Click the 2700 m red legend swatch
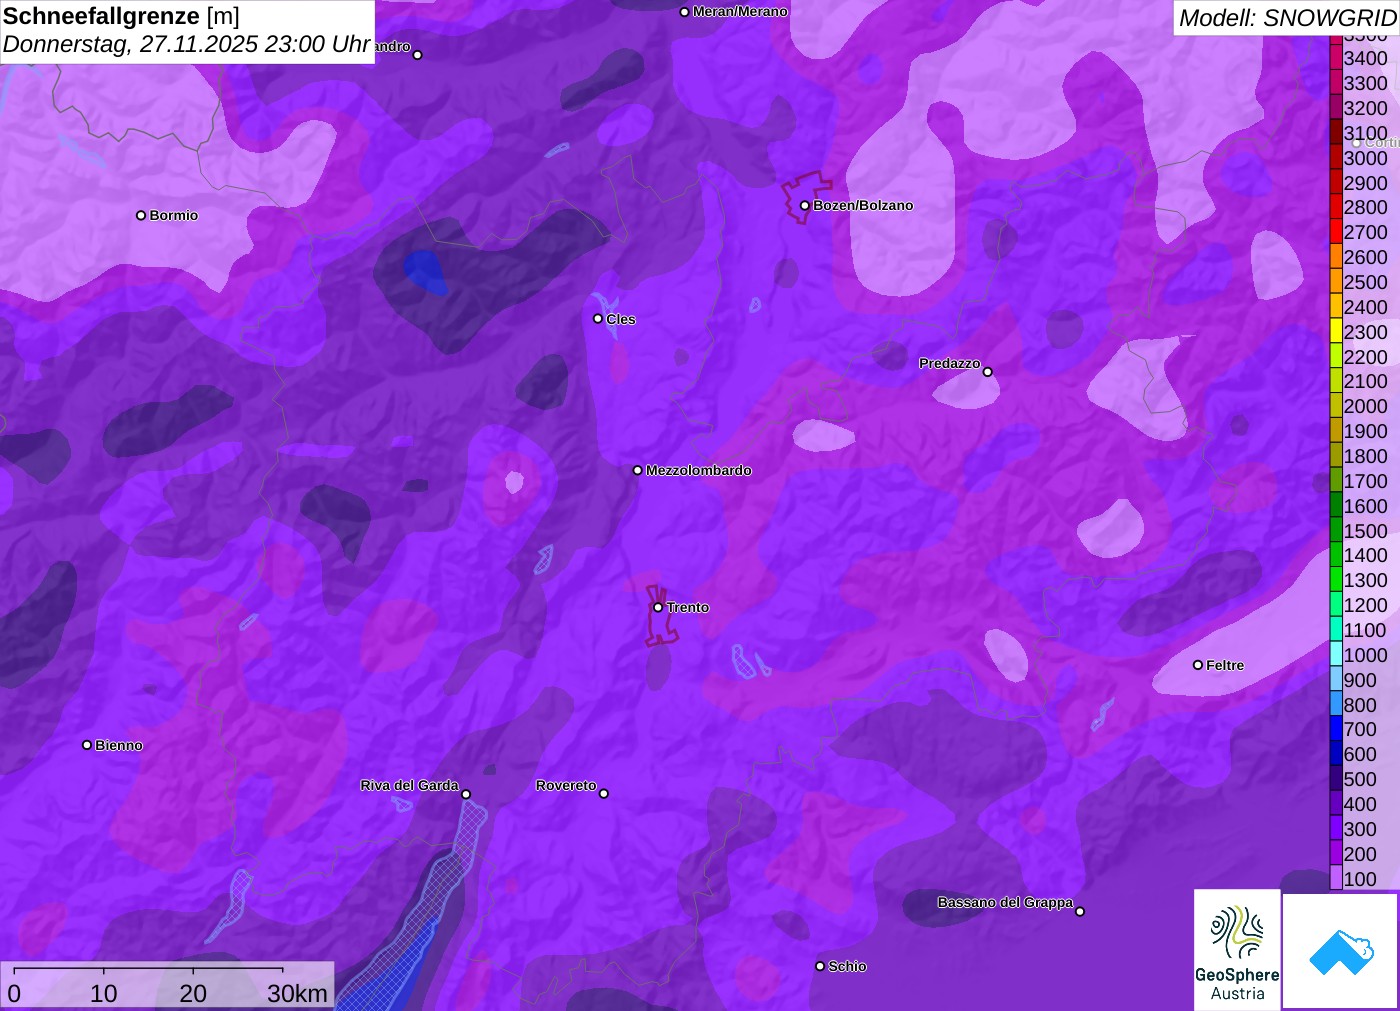1400x1011 pixels. (x=1336, y=232)
